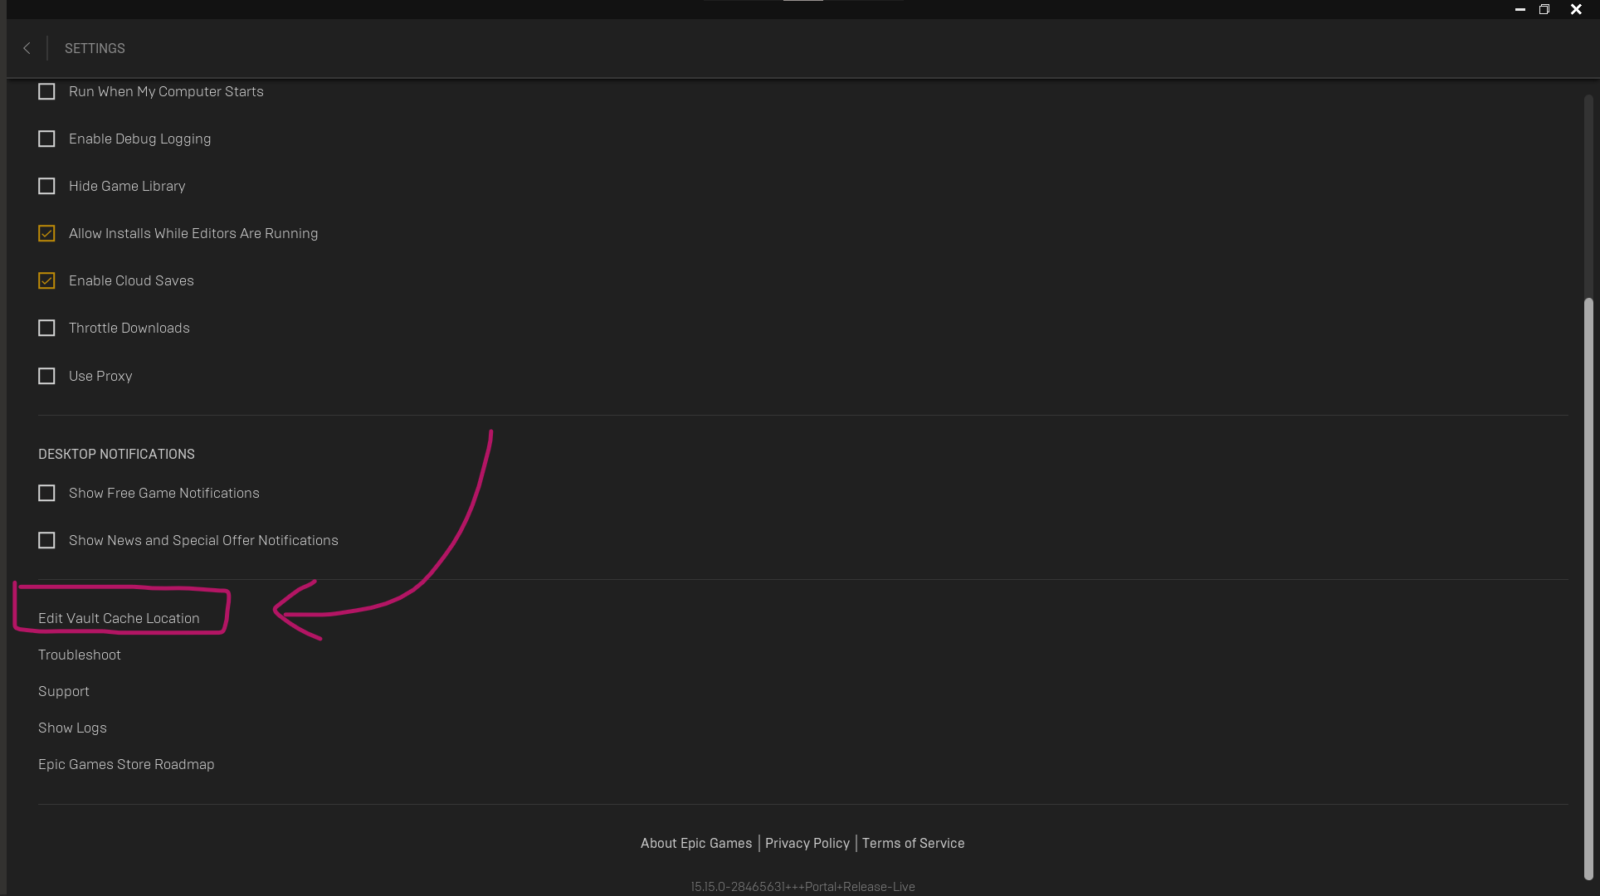This screenshot has height=896, width=1600.
Task: Select Show Logs
Action: pos(72,728)
